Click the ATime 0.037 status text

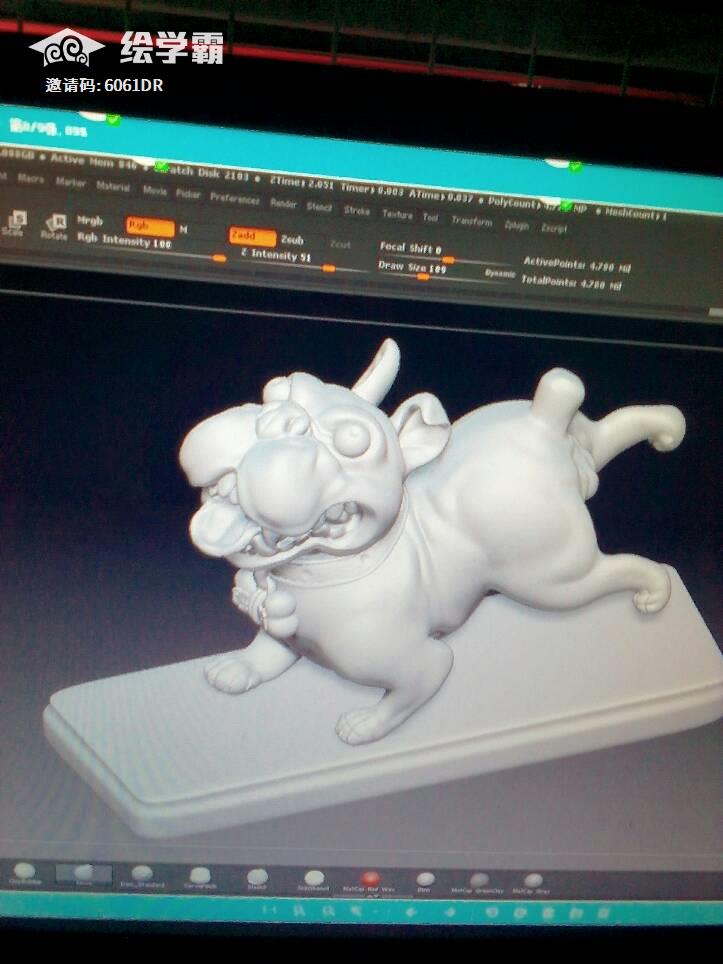441,197
